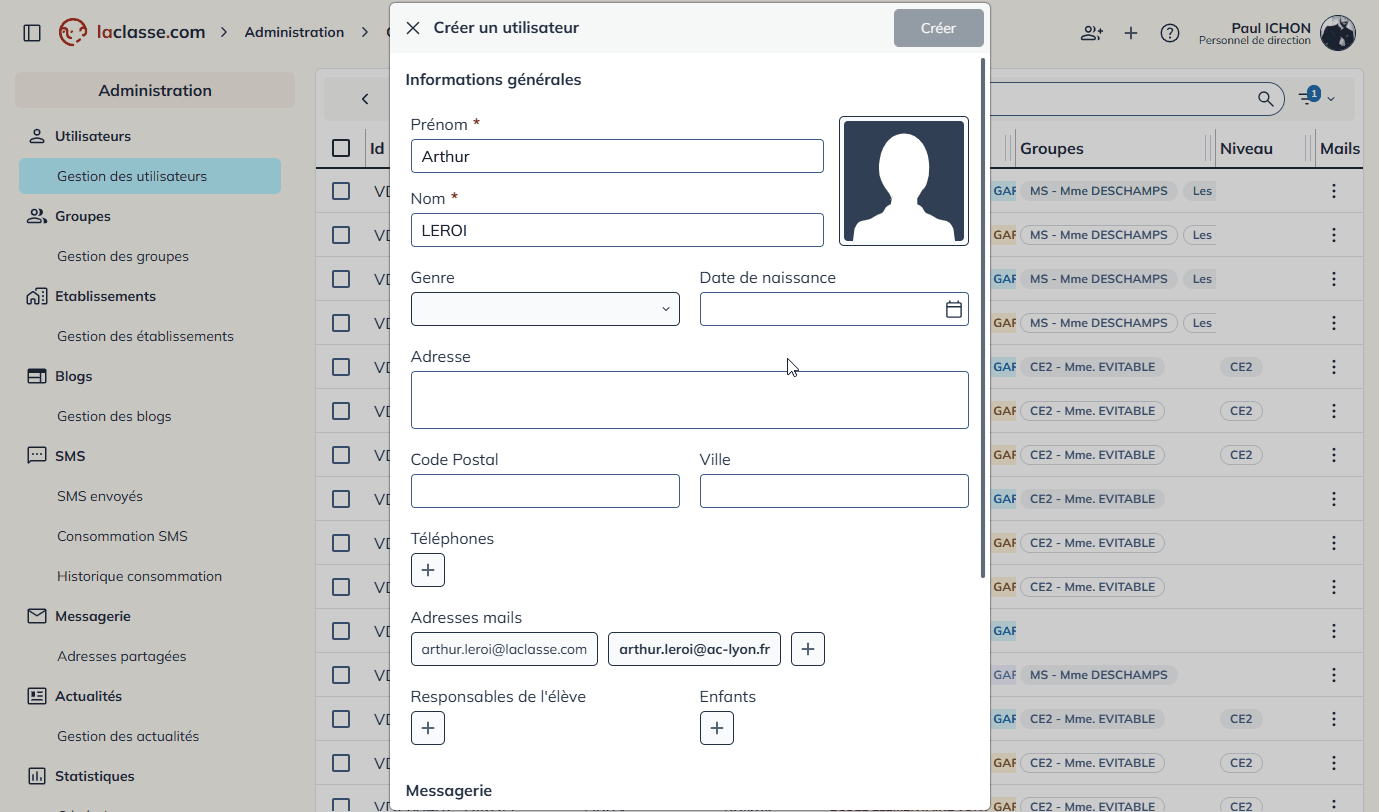Open the date de naissance calendar picker

pyautogui.click(x=953, y=310)
